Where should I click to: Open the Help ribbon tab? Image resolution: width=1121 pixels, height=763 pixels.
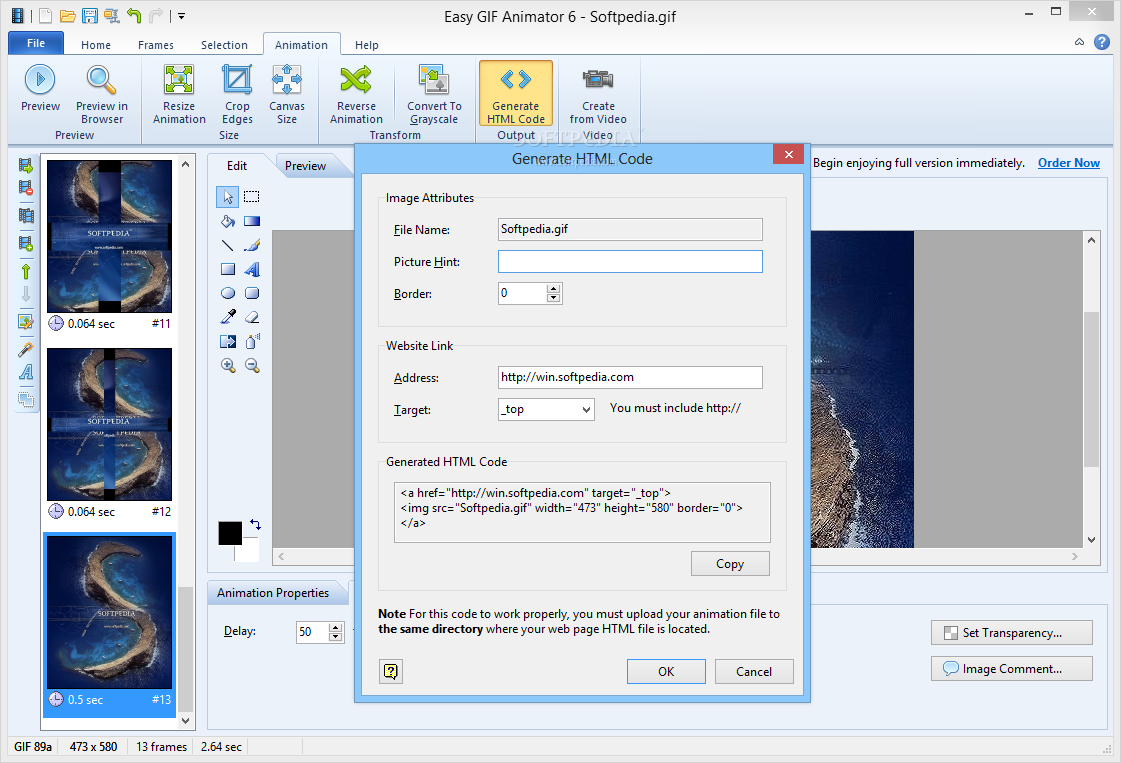[367, 44]
